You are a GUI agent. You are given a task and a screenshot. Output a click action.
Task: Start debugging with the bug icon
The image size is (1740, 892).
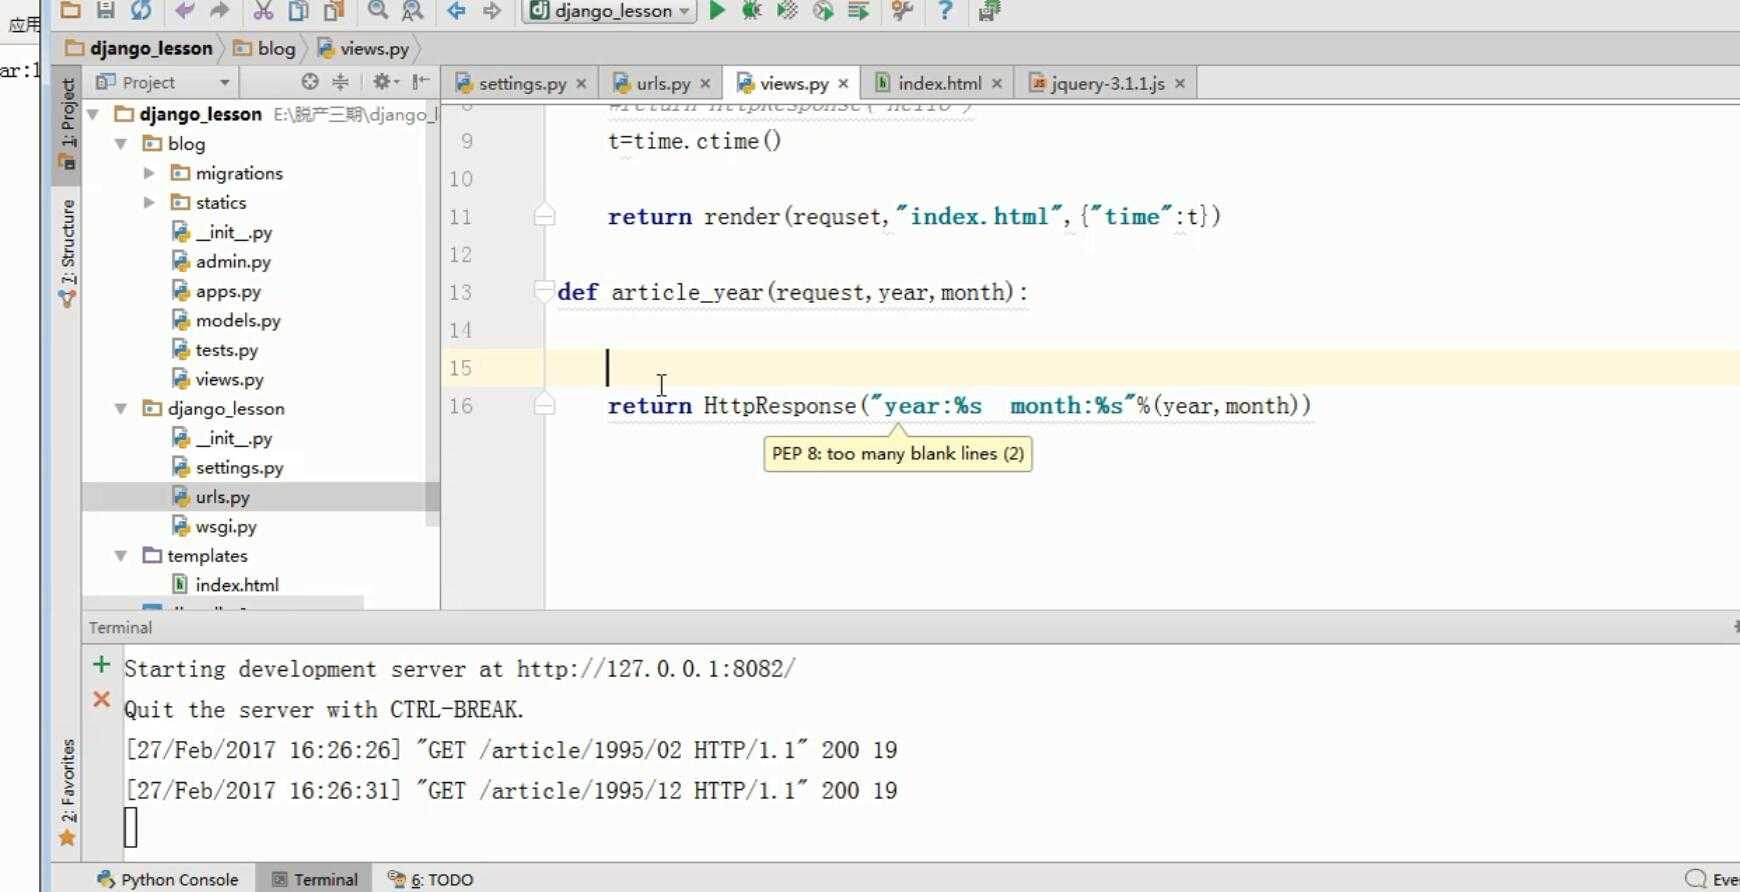pos(752,10)
